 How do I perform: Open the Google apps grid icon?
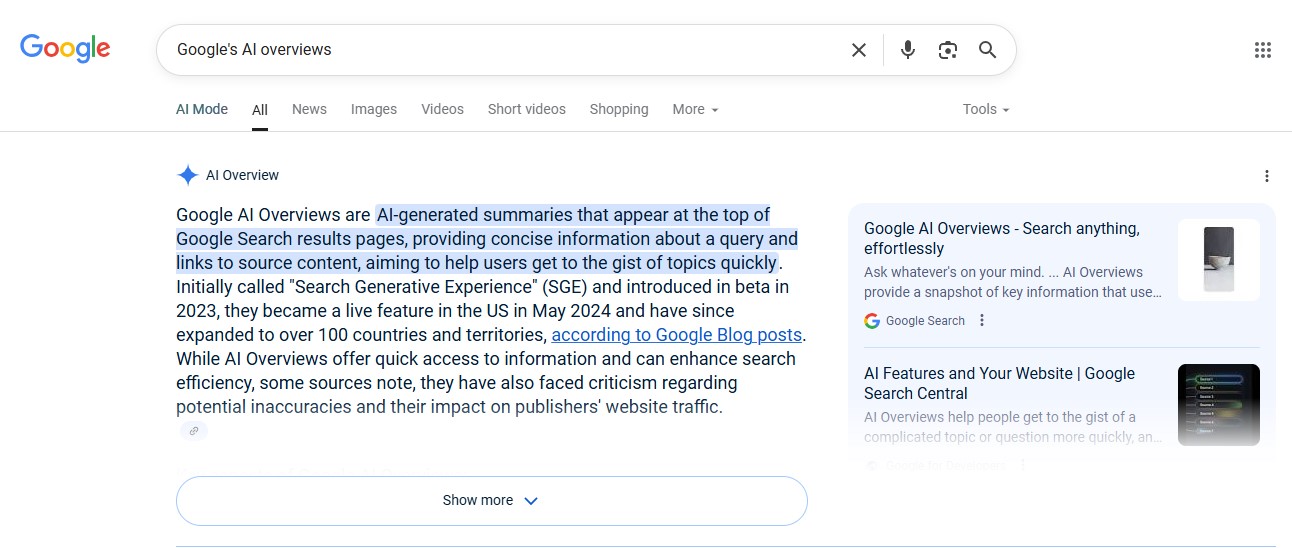point(1263,50)
